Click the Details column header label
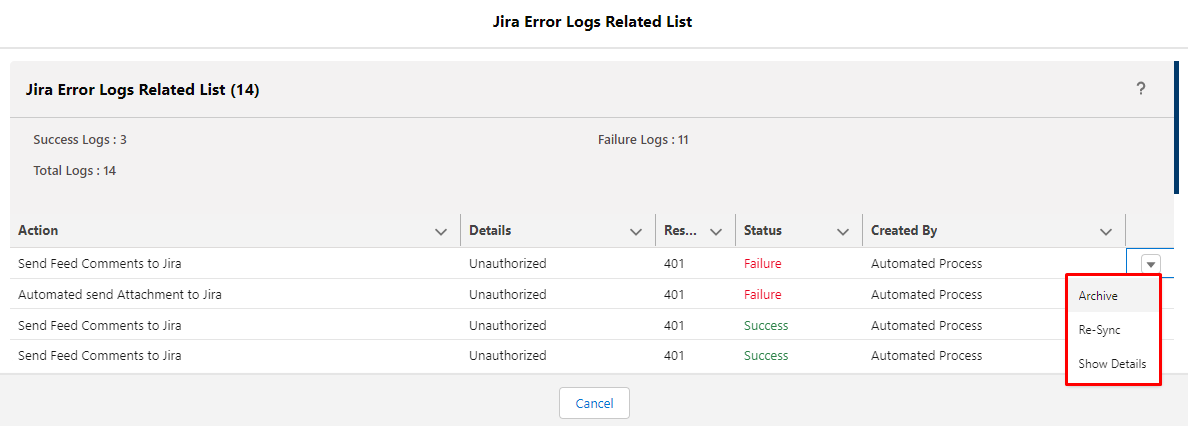Image resolution: width=1188 pixels, height=426 pixels. pos(490,230)
